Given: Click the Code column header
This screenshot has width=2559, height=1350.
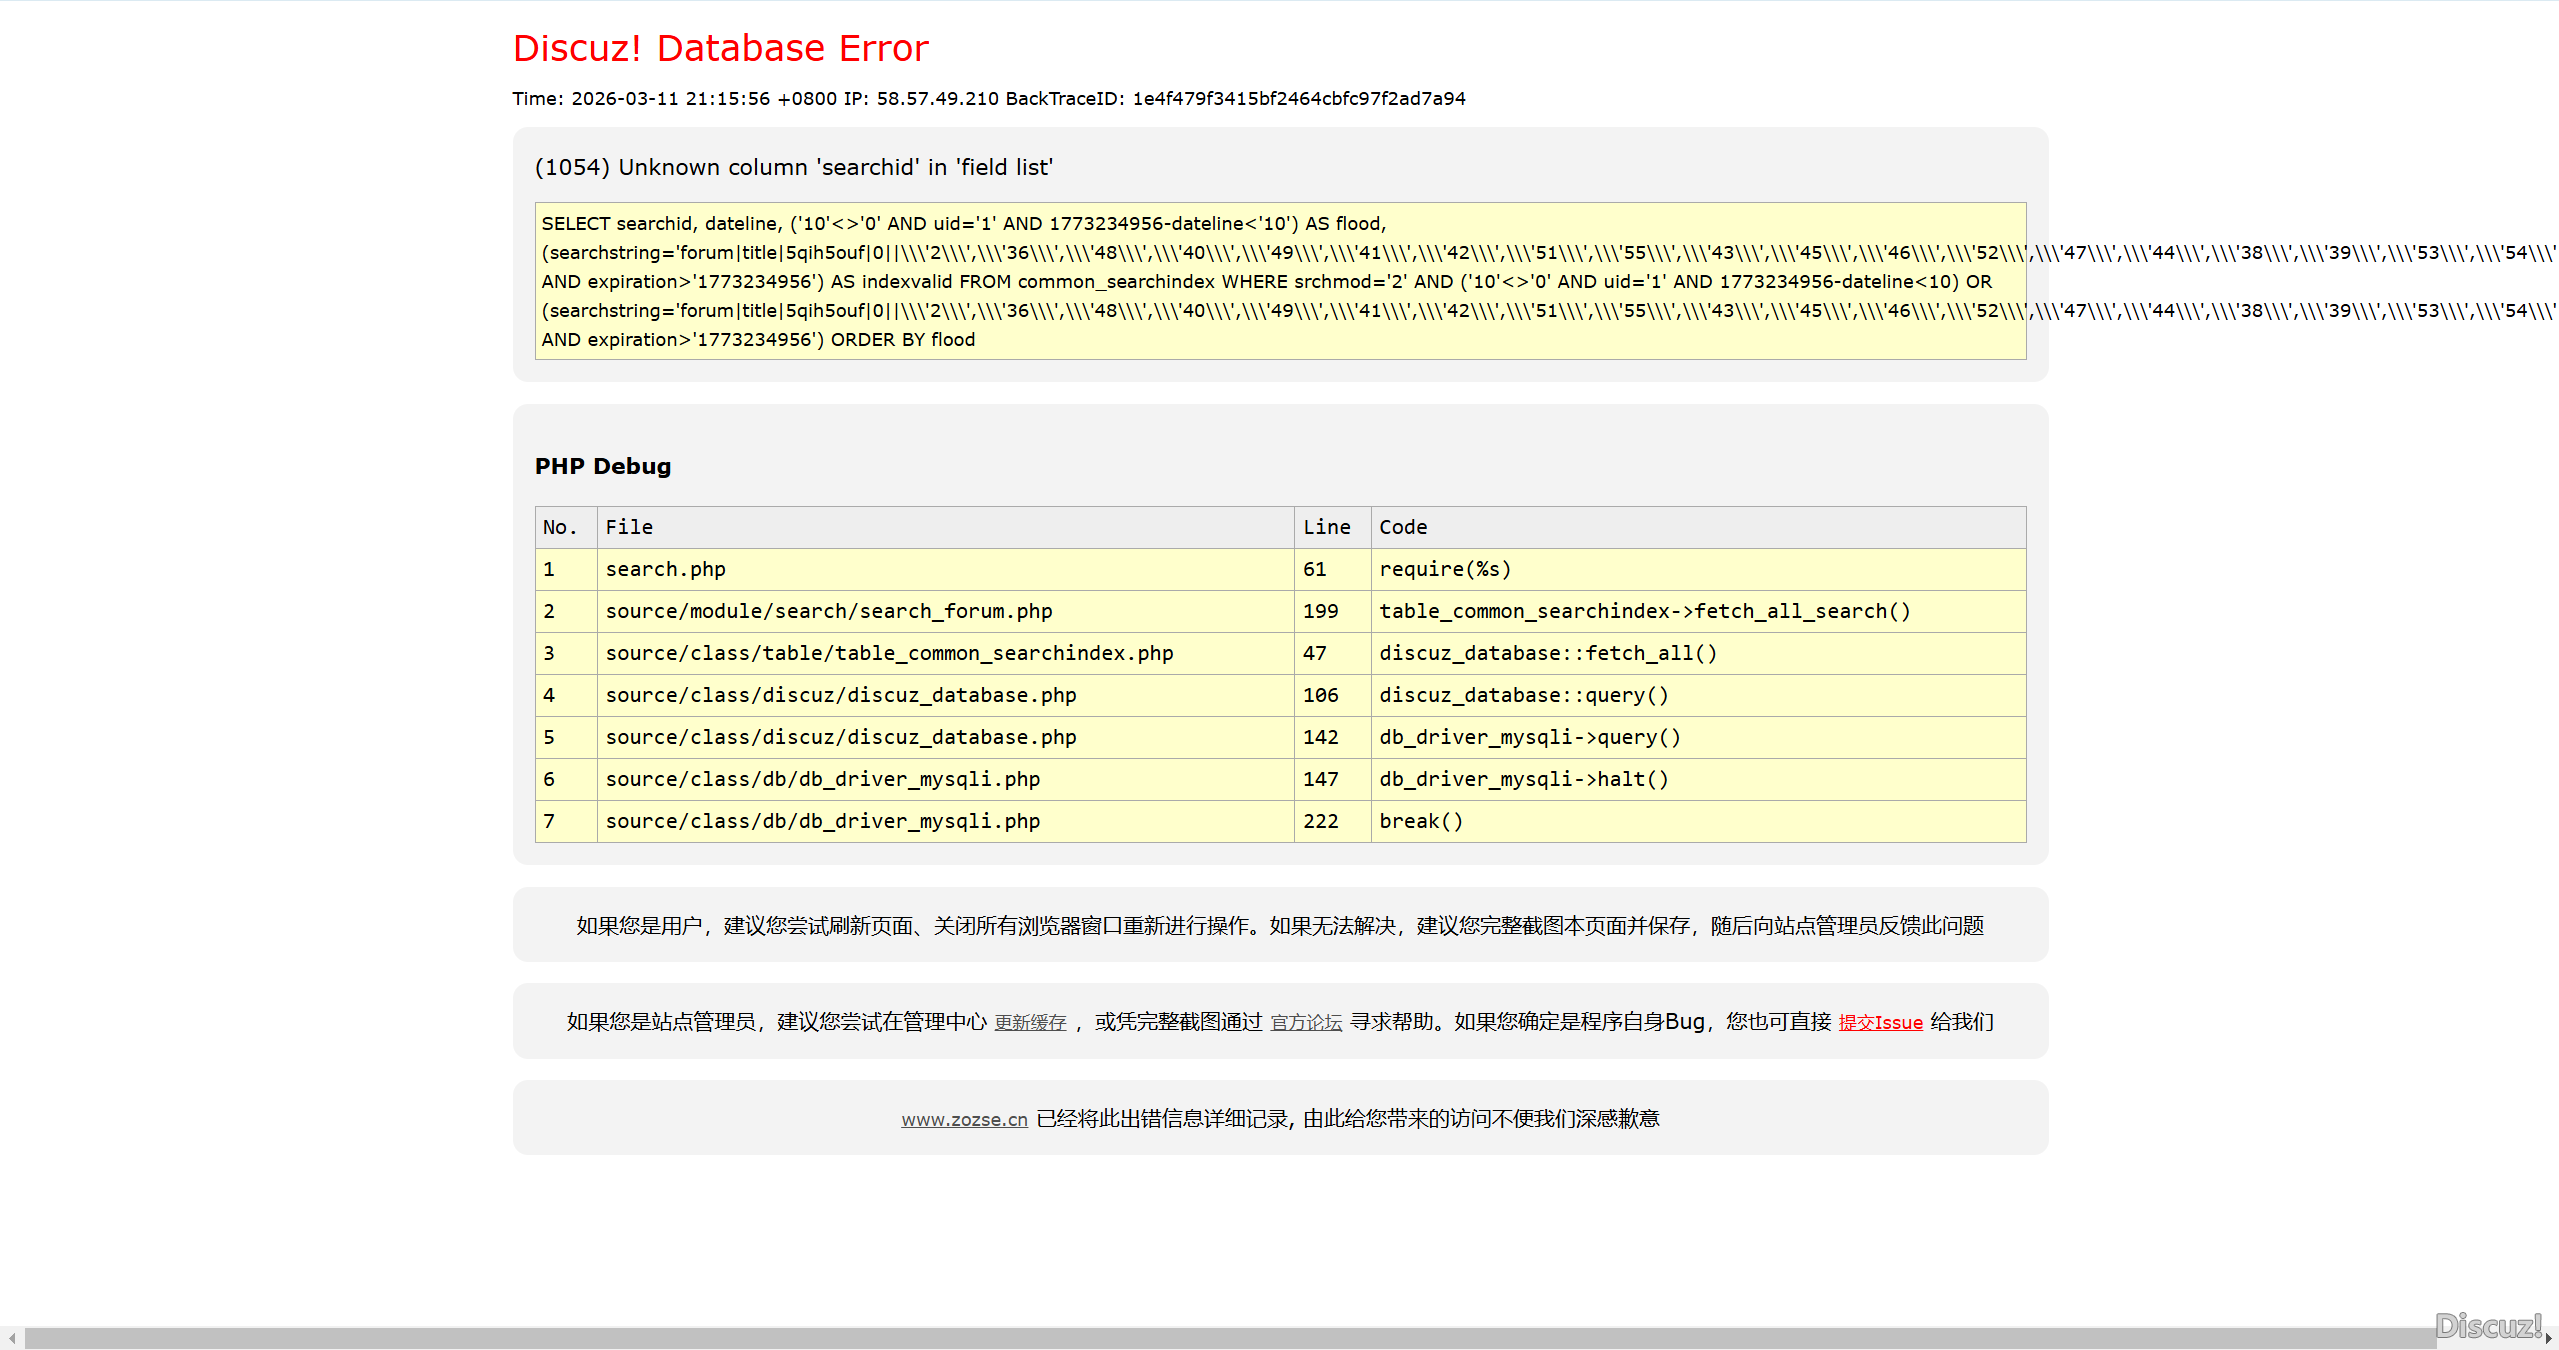Looking at the screenshot, I should coord(1403,527).
